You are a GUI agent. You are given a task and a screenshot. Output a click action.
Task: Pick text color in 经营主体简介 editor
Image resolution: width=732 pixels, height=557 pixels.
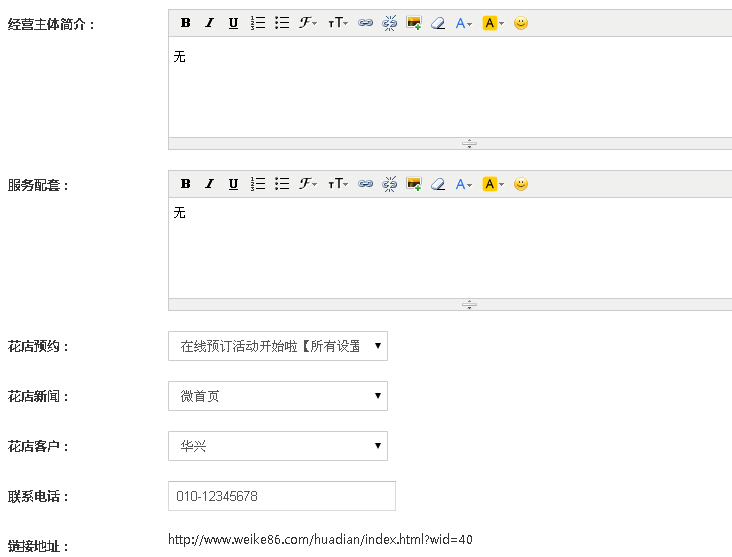point(464,23)
